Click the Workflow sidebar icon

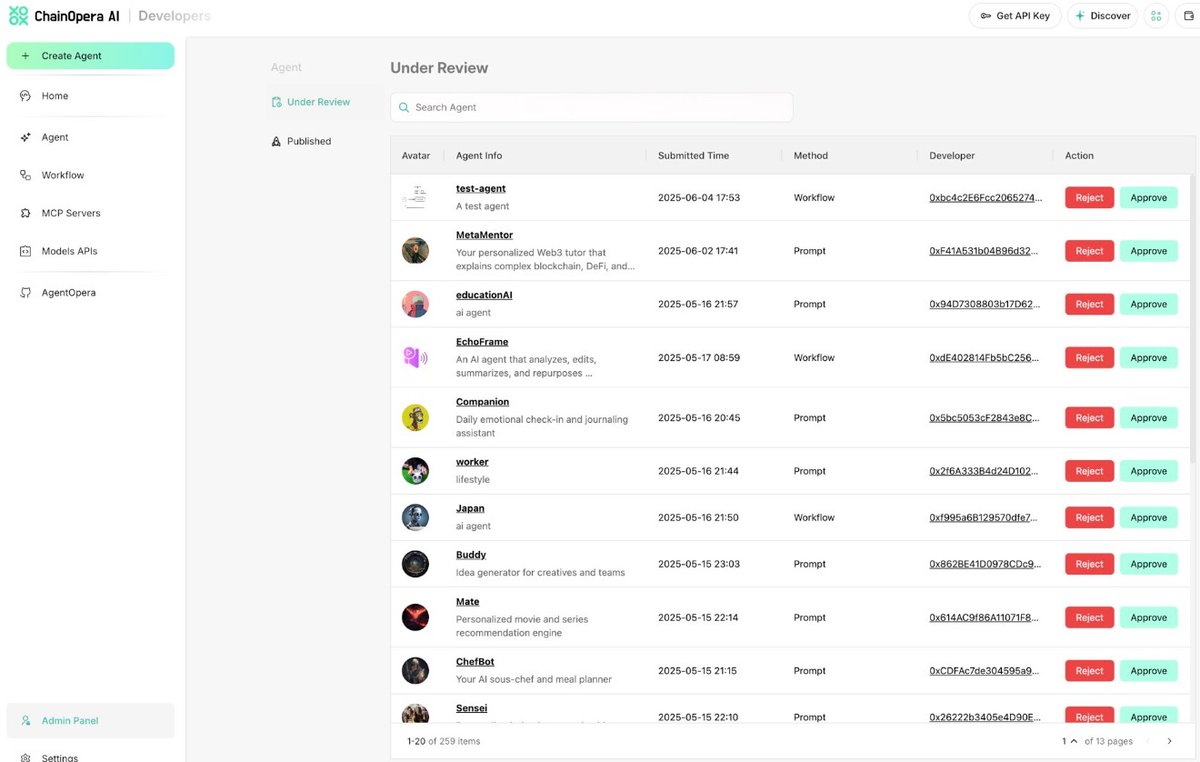25,175
